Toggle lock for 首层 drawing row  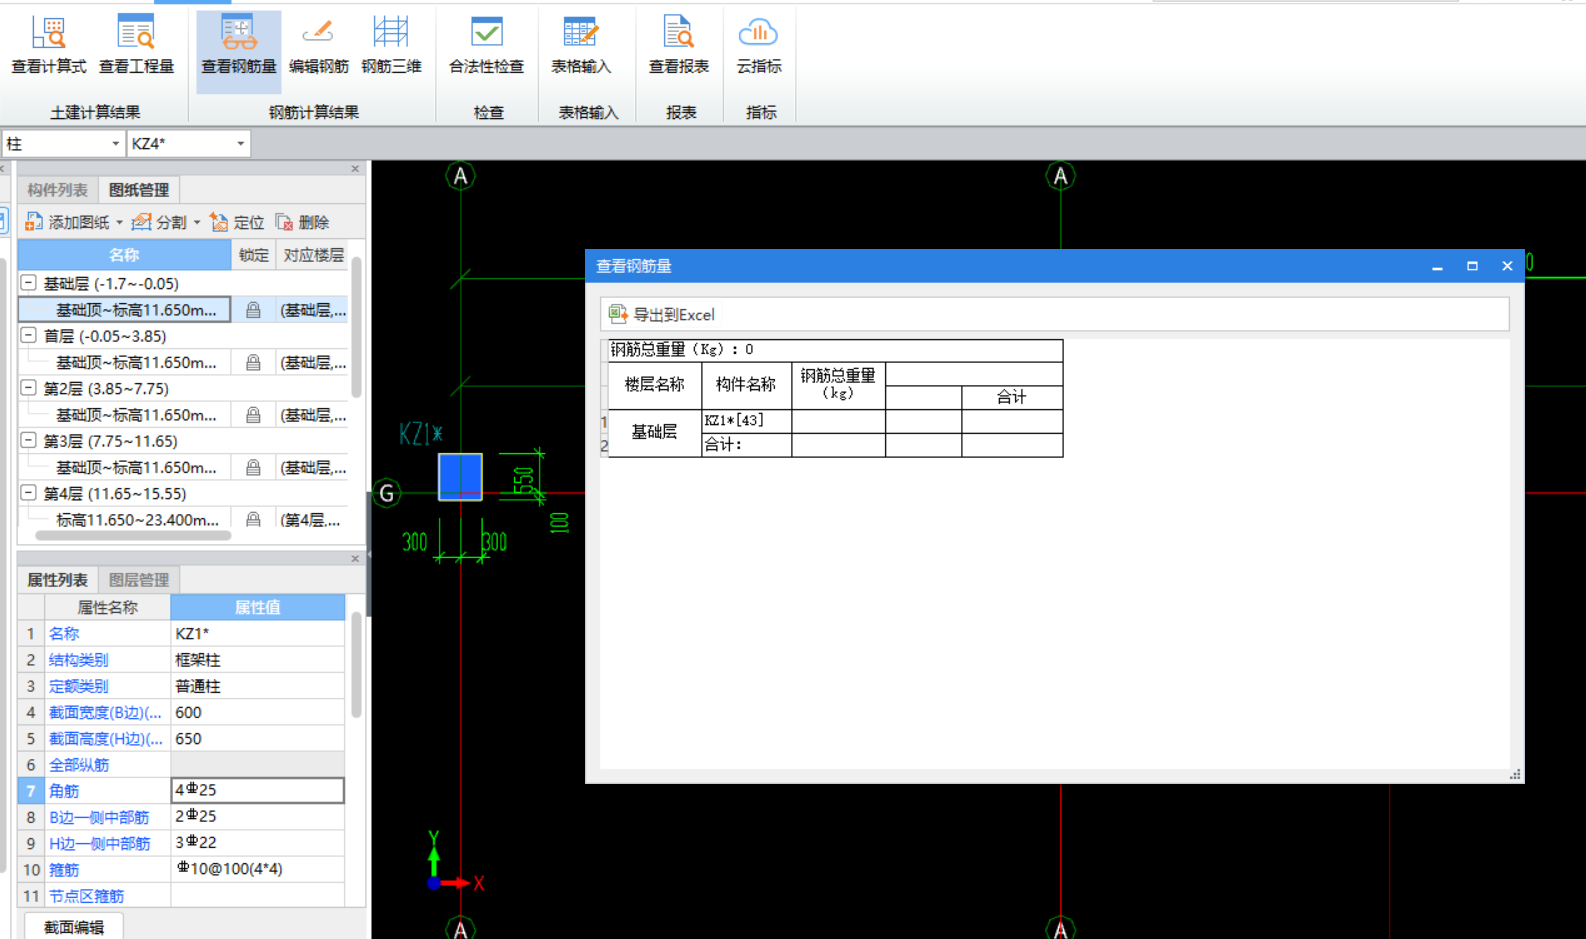pyautogui.click(x=253, y=362)
